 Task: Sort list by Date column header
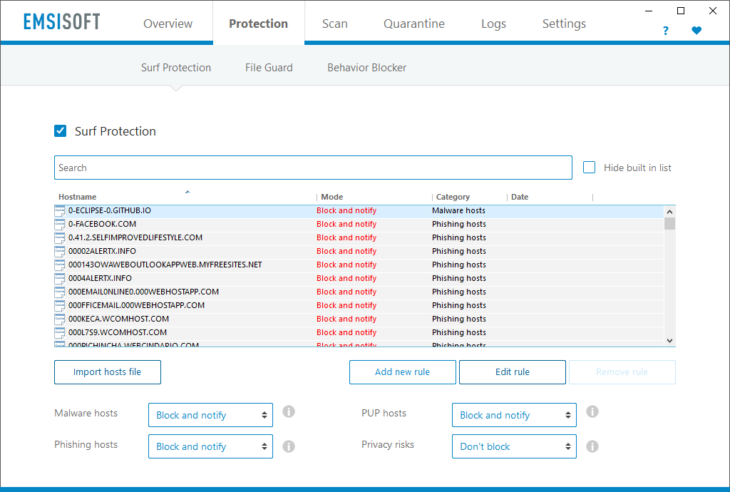tap(520, 197)
